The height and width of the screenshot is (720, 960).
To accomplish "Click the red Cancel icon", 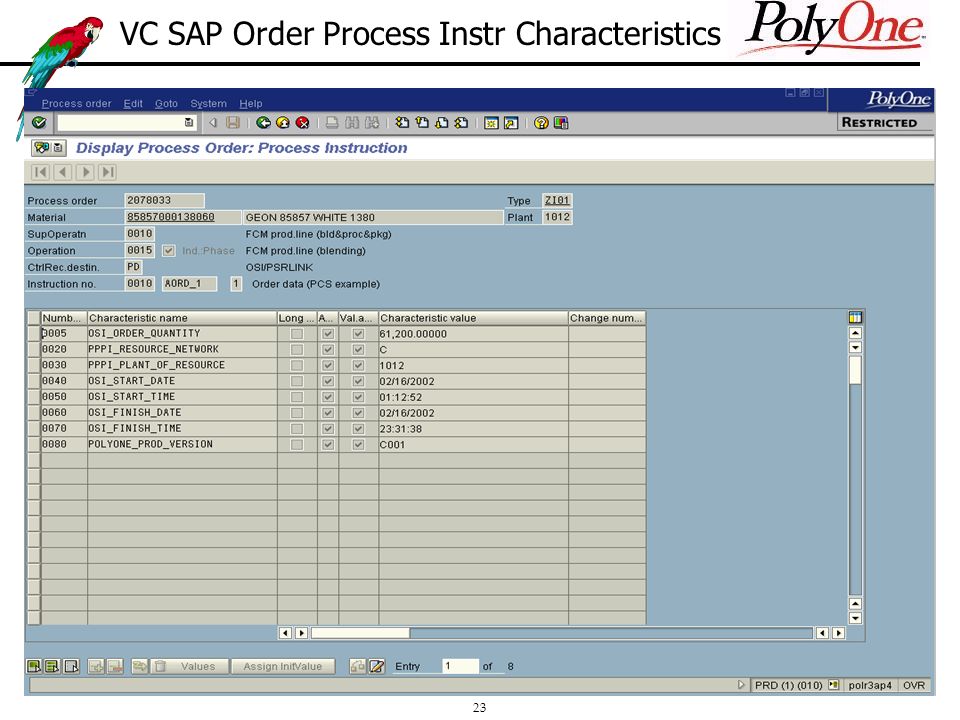I will [x=302, y=123].
